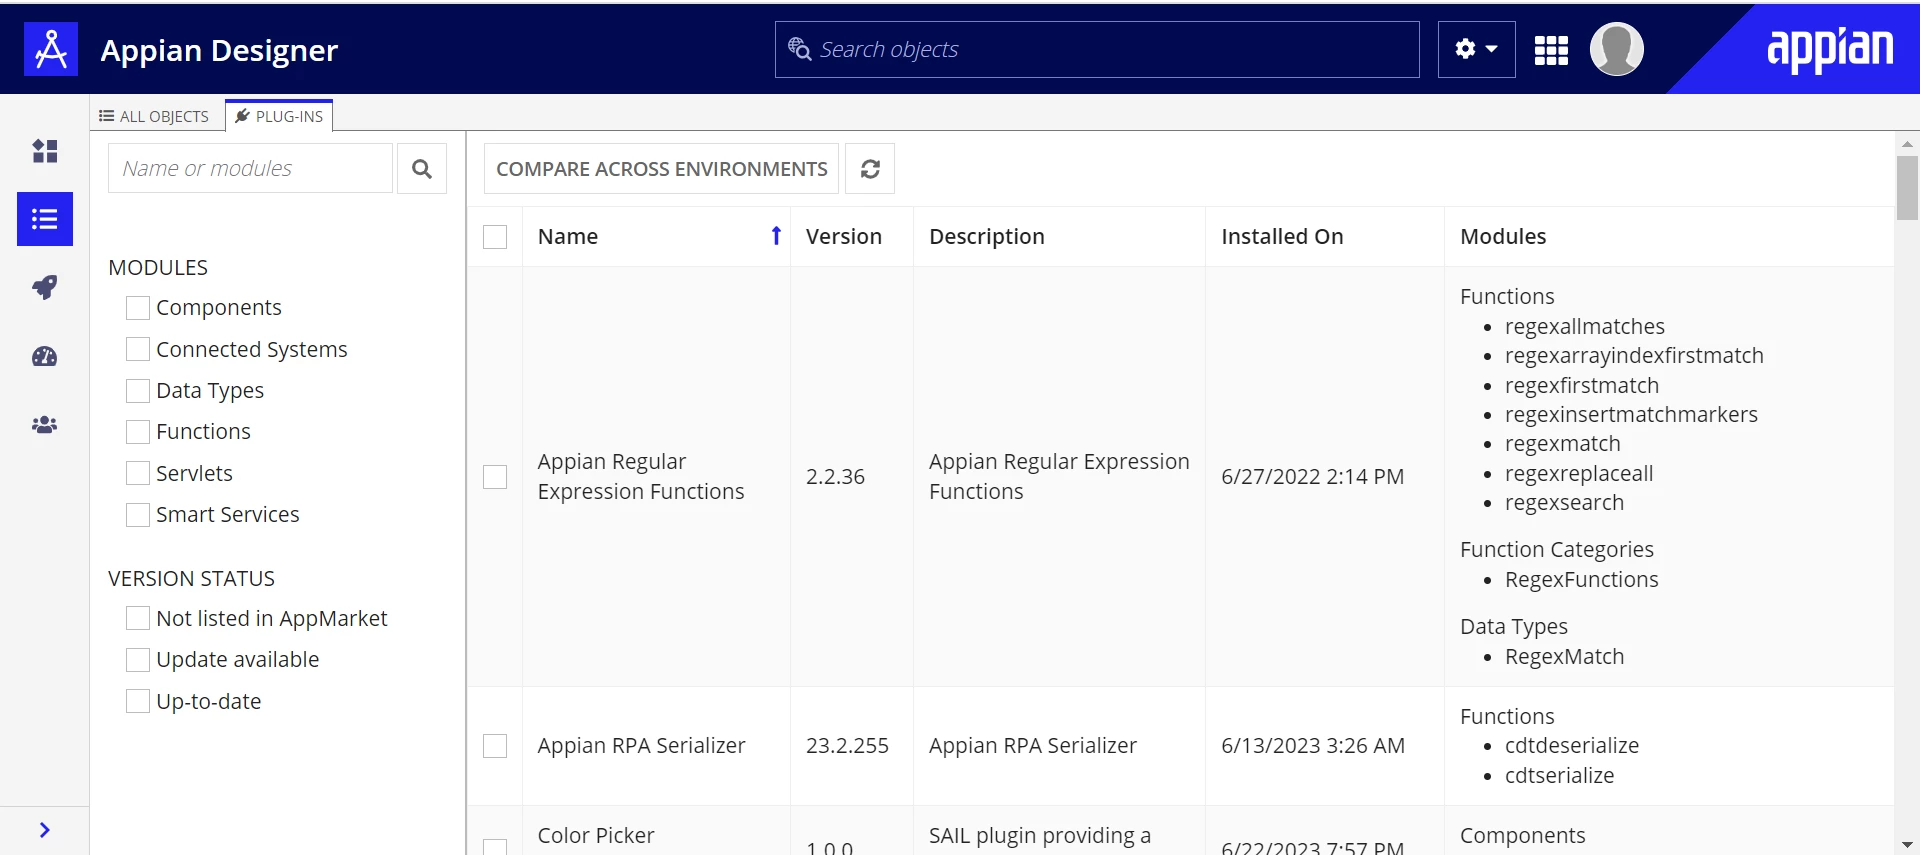1920x855 pixels.
Task: Click the regexinsertmatchmarkers module entry
Action: [x=1631, y=415]
